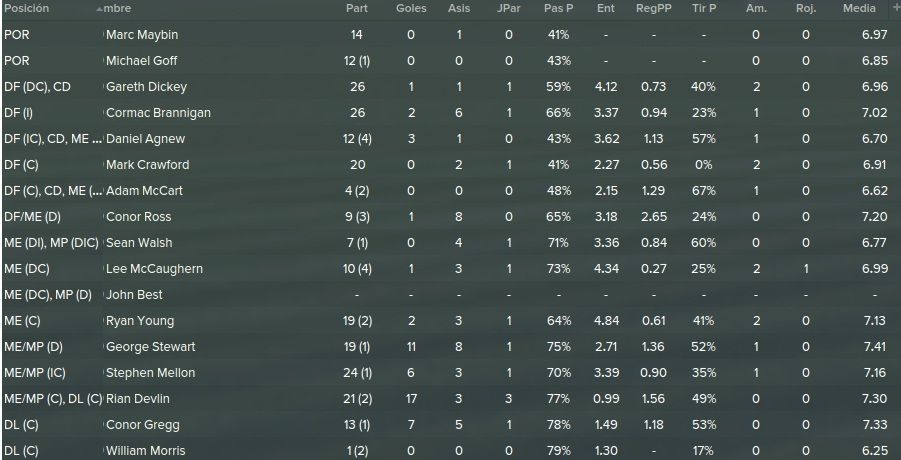Sort players by Goles column header

[411, 9]
